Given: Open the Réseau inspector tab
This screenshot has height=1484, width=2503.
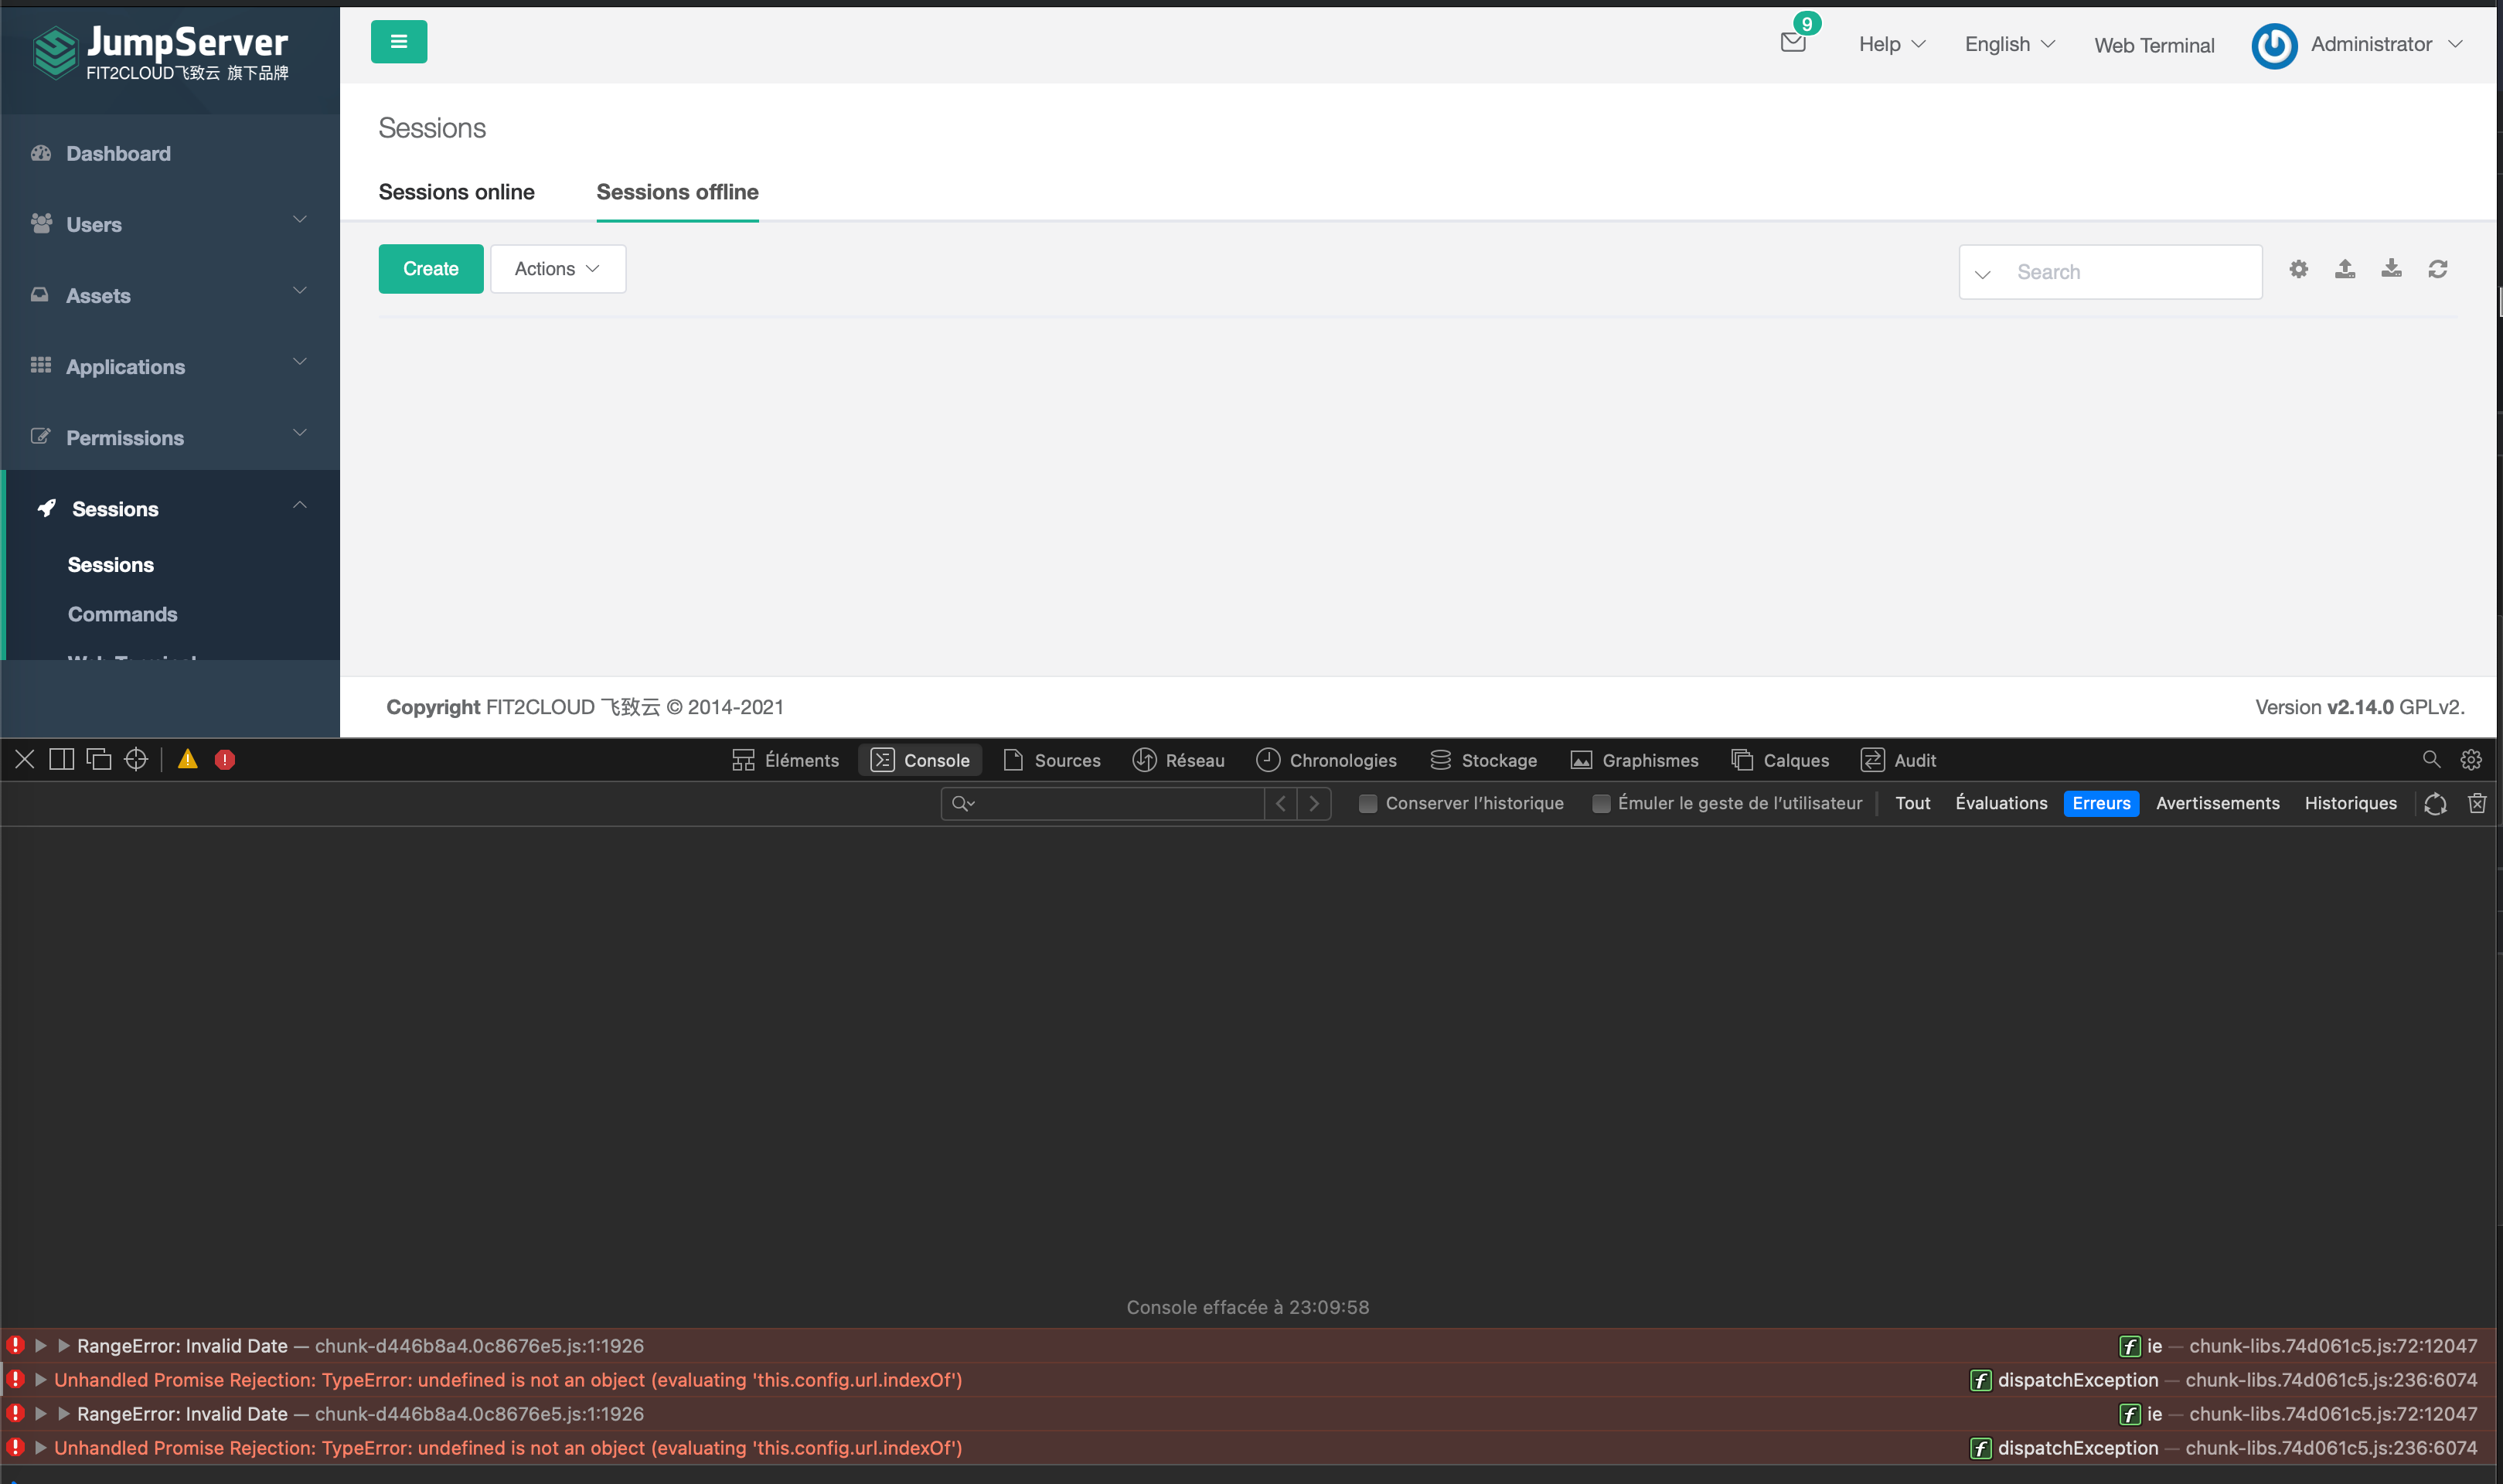Looking at the screenshot, I should (x=1179, y=760).
